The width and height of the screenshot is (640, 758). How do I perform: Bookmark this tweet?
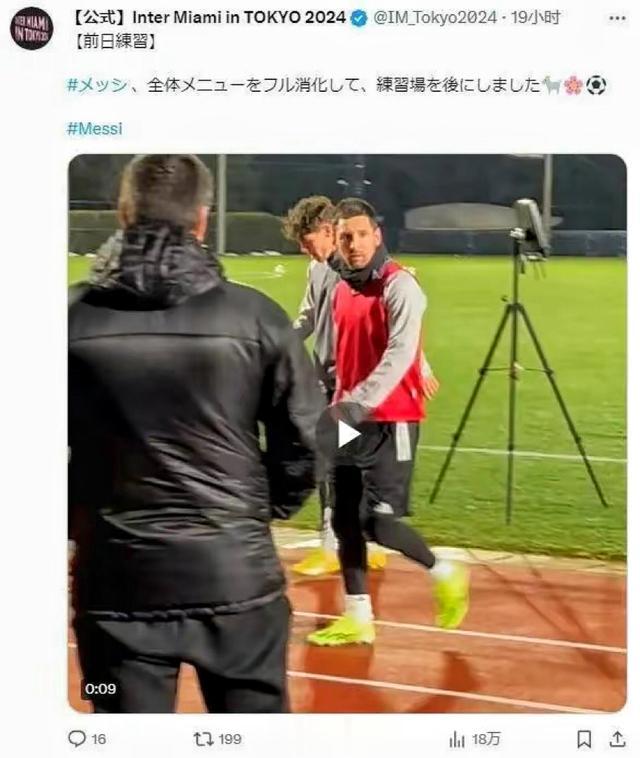[x=584, y=739]
